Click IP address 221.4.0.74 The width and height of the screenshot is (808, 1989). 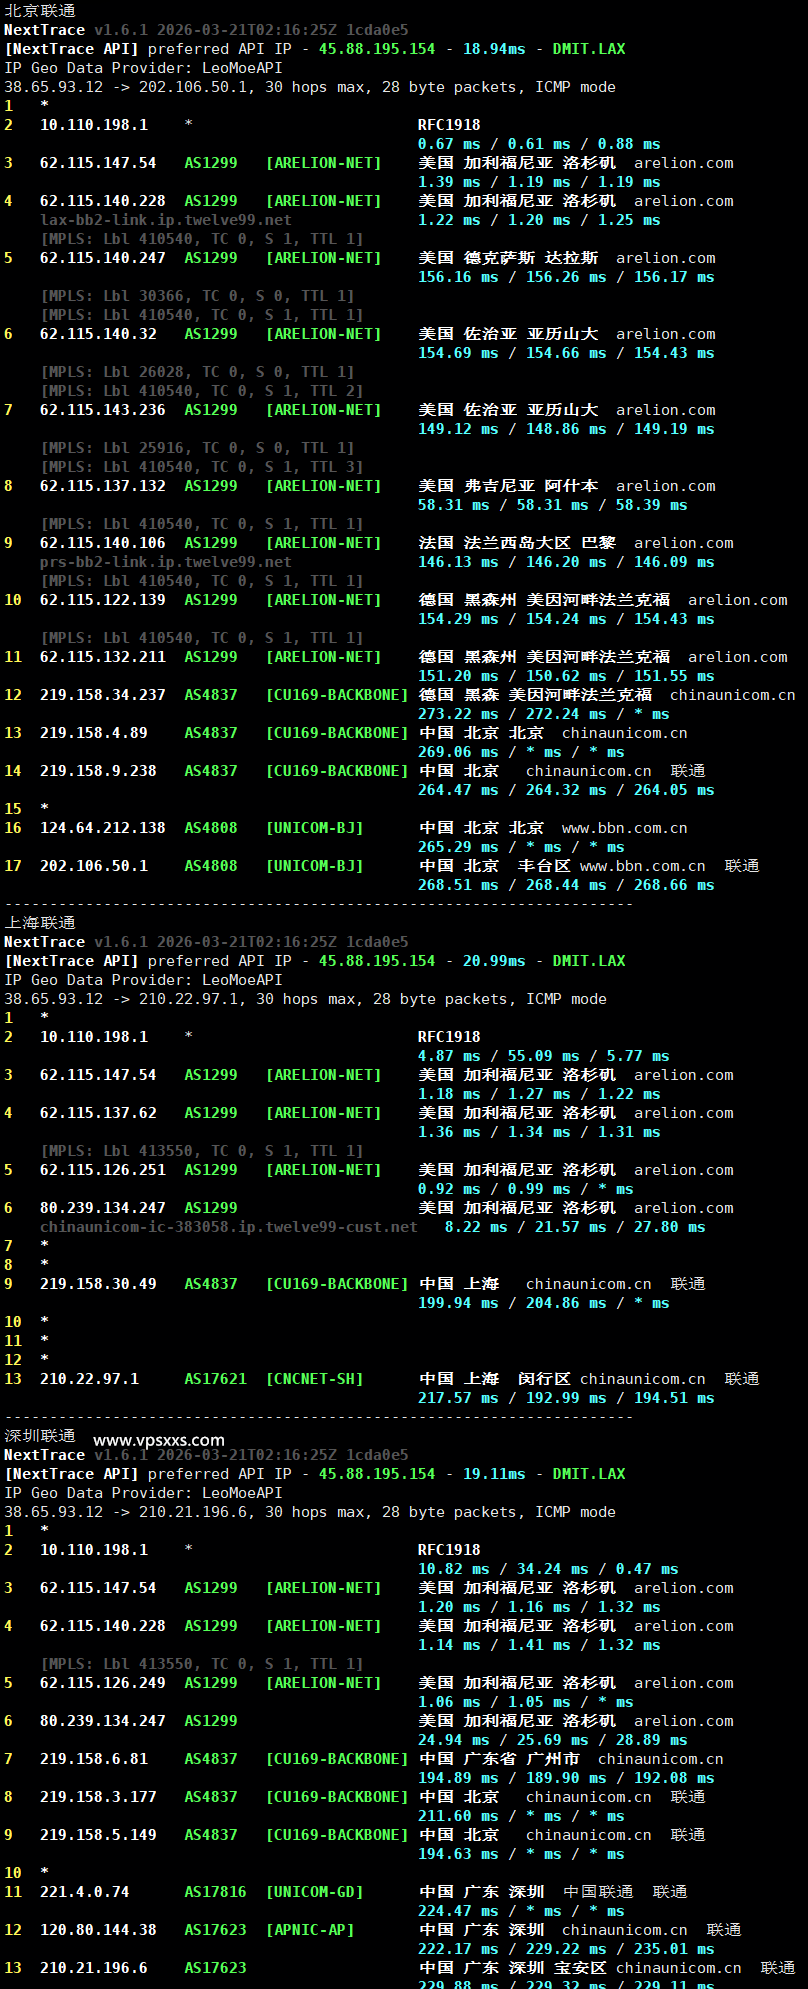click(x=85, y=1892)
